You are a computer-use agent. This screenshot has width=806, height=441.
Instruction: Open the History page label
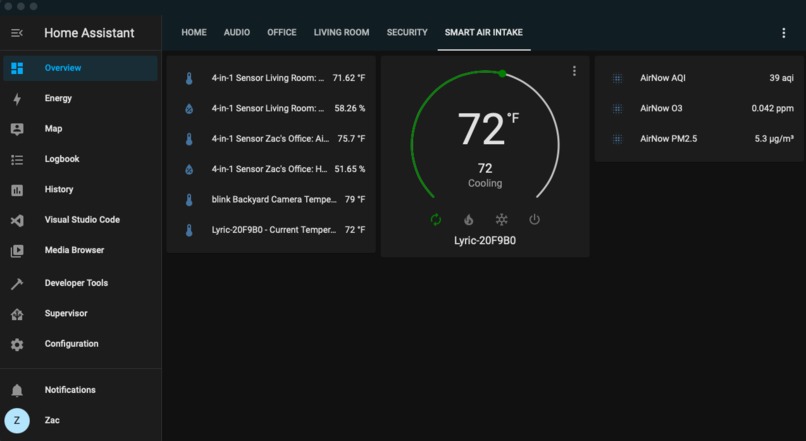(x=59, y=190)
